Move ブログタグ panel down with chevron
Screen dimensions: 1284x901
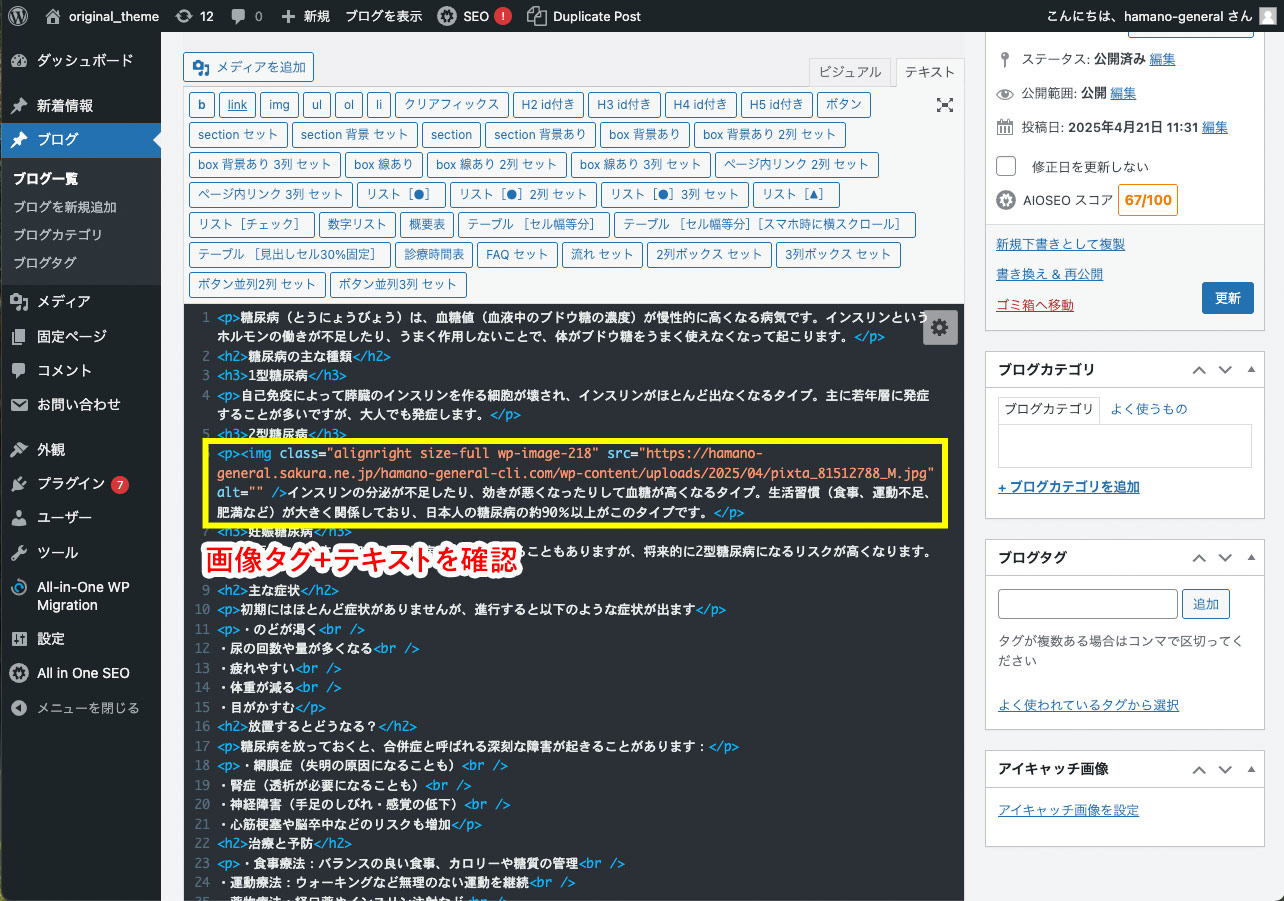1225,558
